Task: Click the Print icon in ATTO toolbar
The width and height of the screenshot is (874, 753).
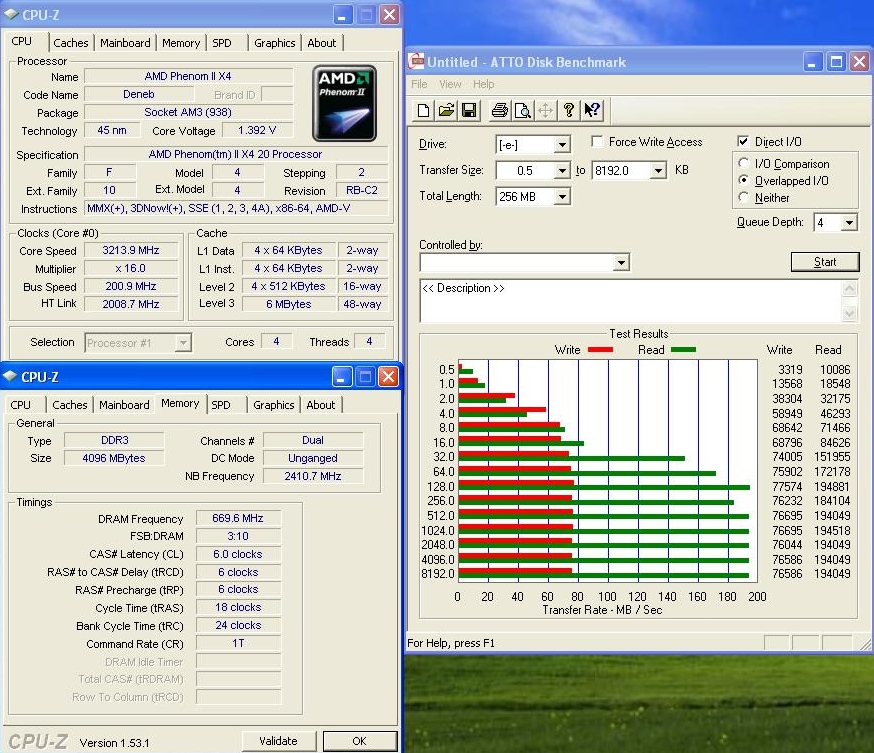Action: coord(499,110)
